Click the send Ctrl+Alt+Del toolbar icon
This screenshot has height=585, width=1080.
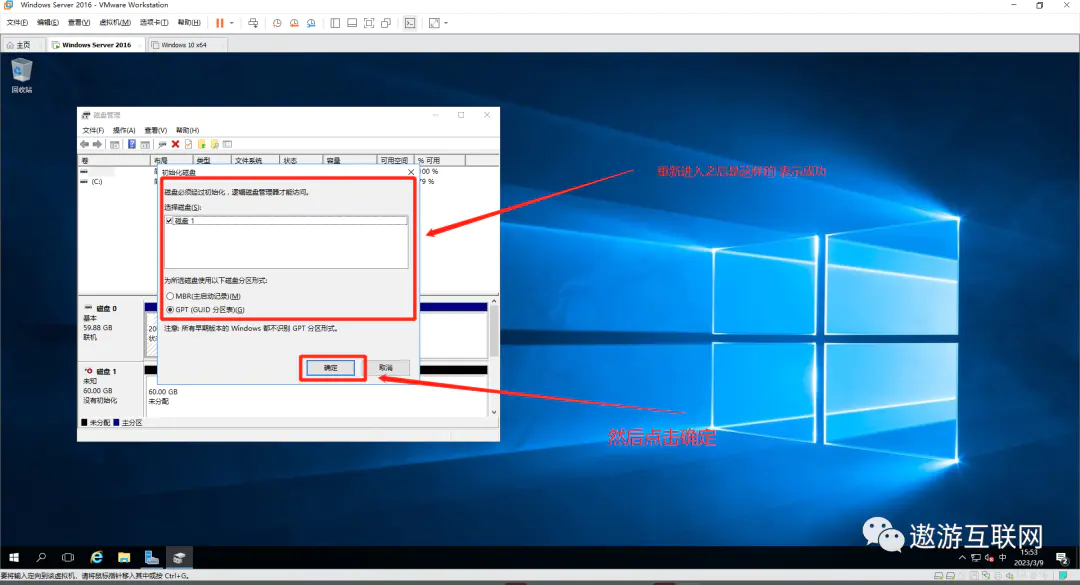(253, 23)
